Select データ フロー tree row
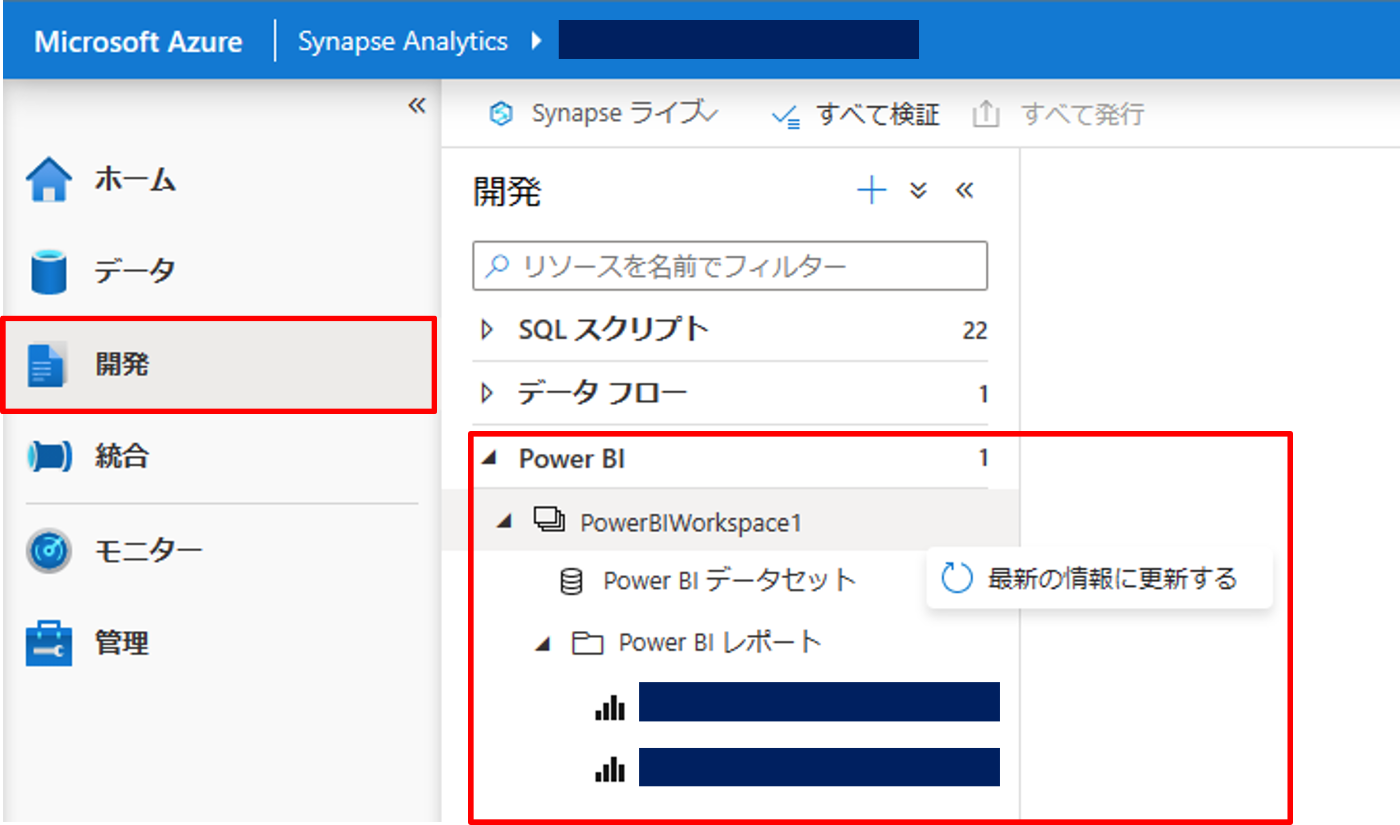Image resolution: width=1400 pixels, height=825 pixels. [730, 394]
